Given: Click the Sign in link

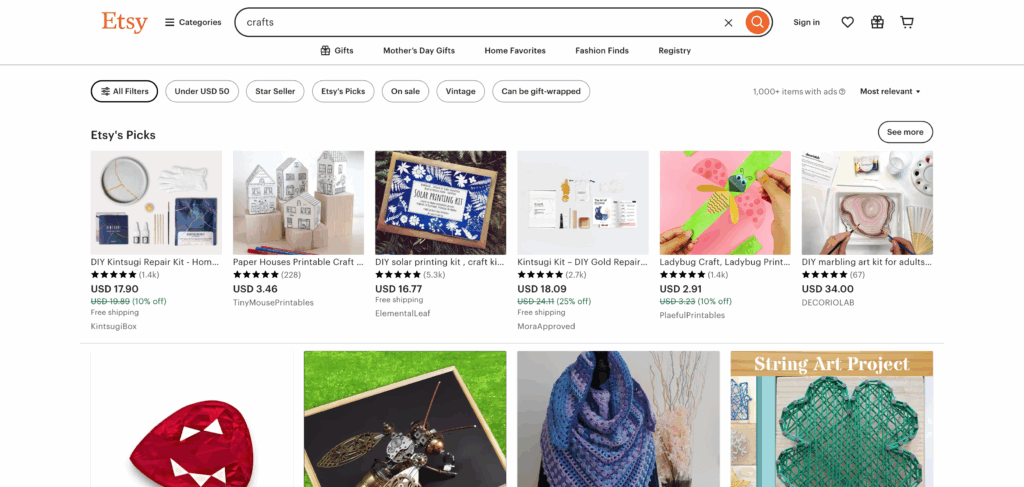Looking at the screenshot, I should [x=807, y=22].
